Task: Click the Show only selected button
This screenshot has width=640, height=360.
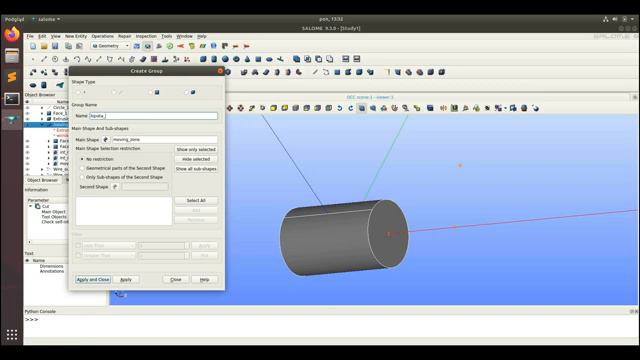Action: pyautogui.click(x=196, y=149)
